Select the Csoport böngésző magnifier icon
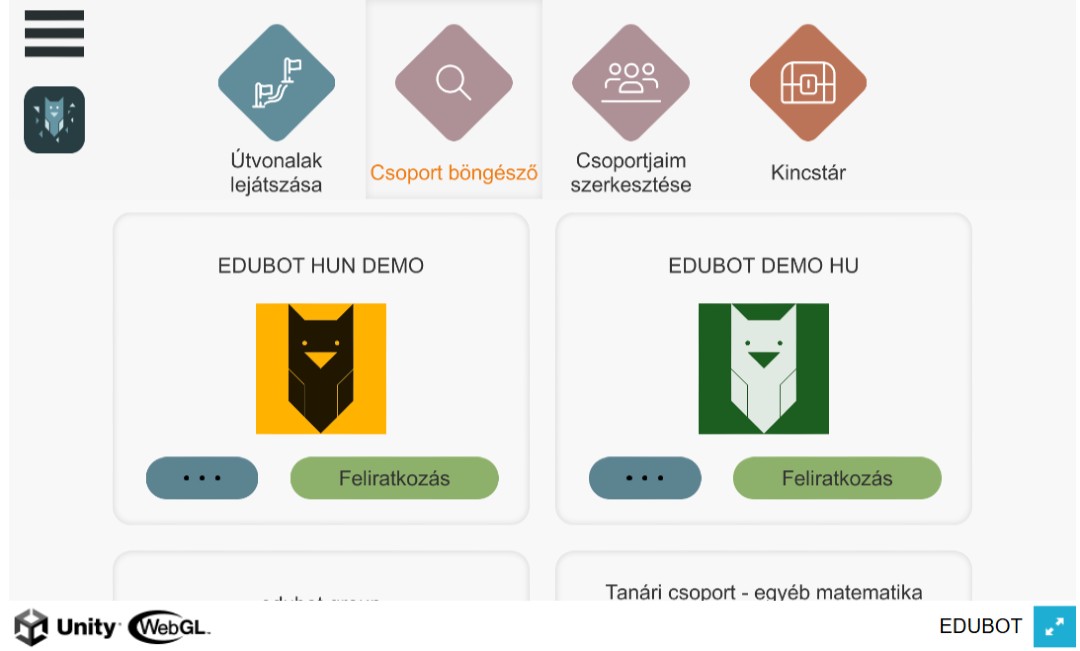Viewport: 1080px width, 651px height. click(x=454, y=83)
